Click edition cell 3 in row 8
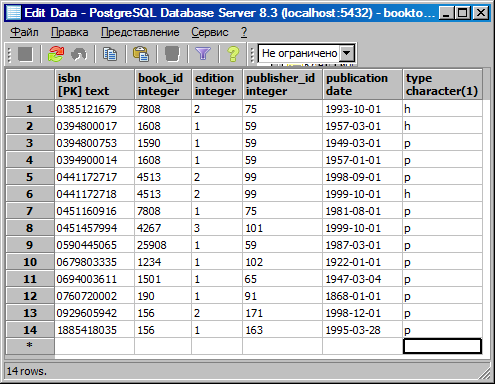The height and width of the screenshot is (384, 495). coord(217,228)
